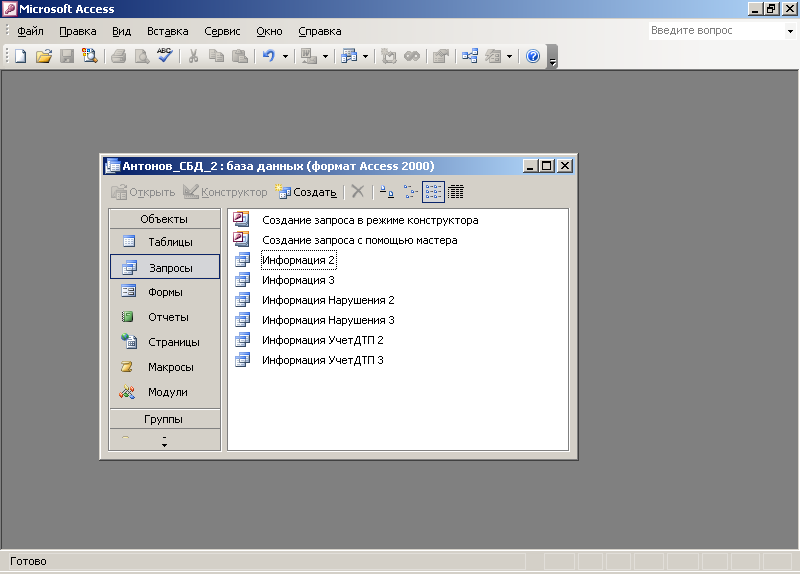Image resolution: width=800 pixels, height=574 pixels.
Task: Select query Информация Нарушения 3
Action: [315, 320]
